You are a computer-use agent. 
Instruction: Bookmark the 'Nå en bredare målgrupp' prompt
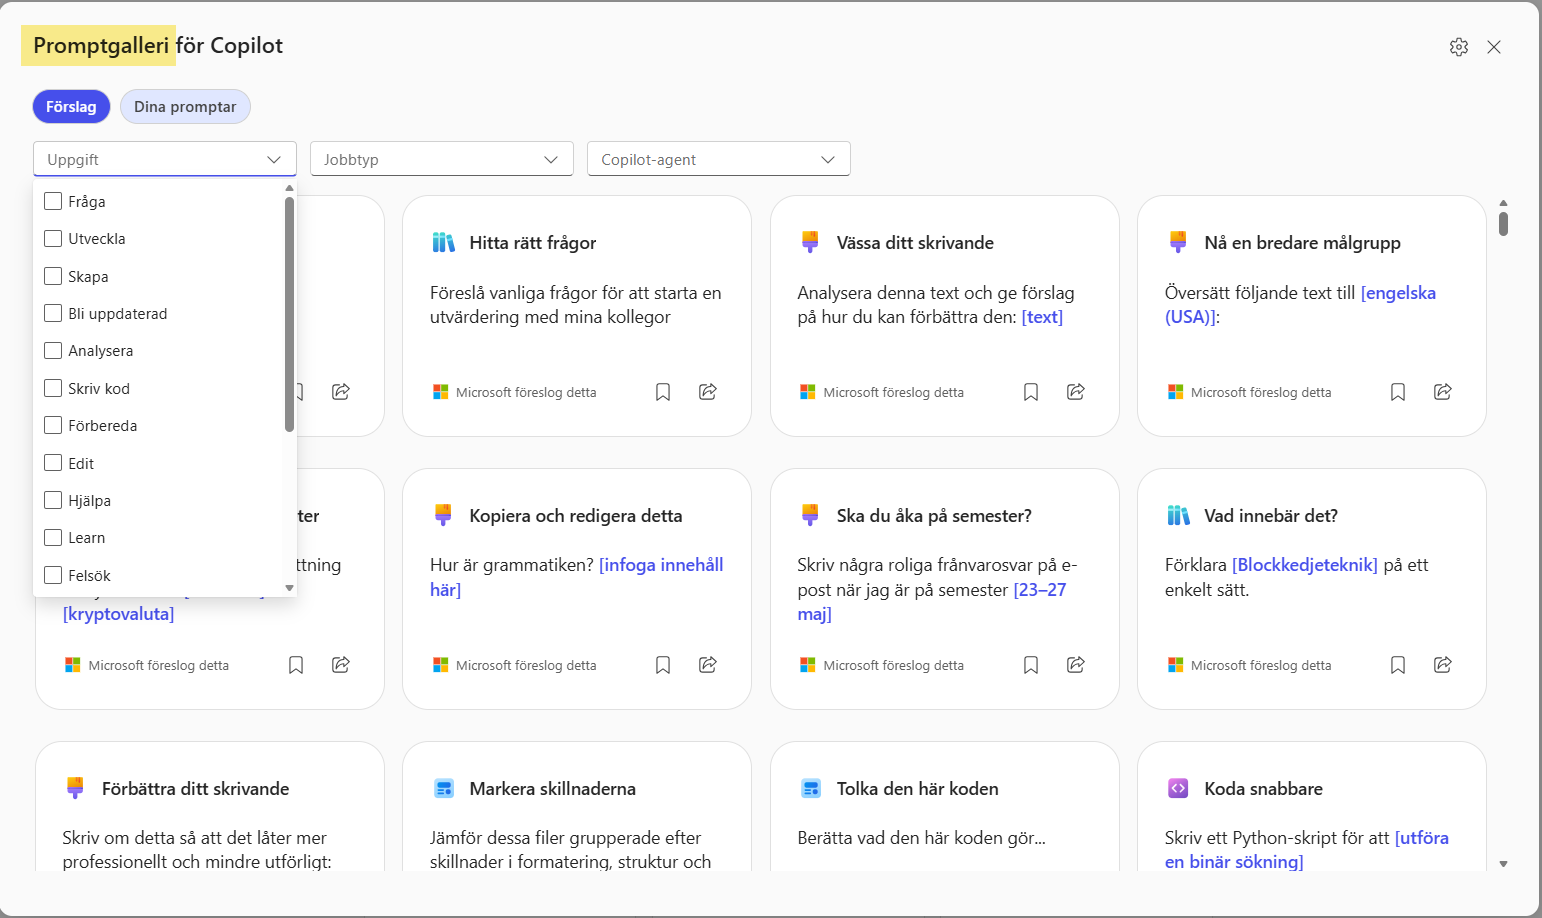tap(1398, 392)
